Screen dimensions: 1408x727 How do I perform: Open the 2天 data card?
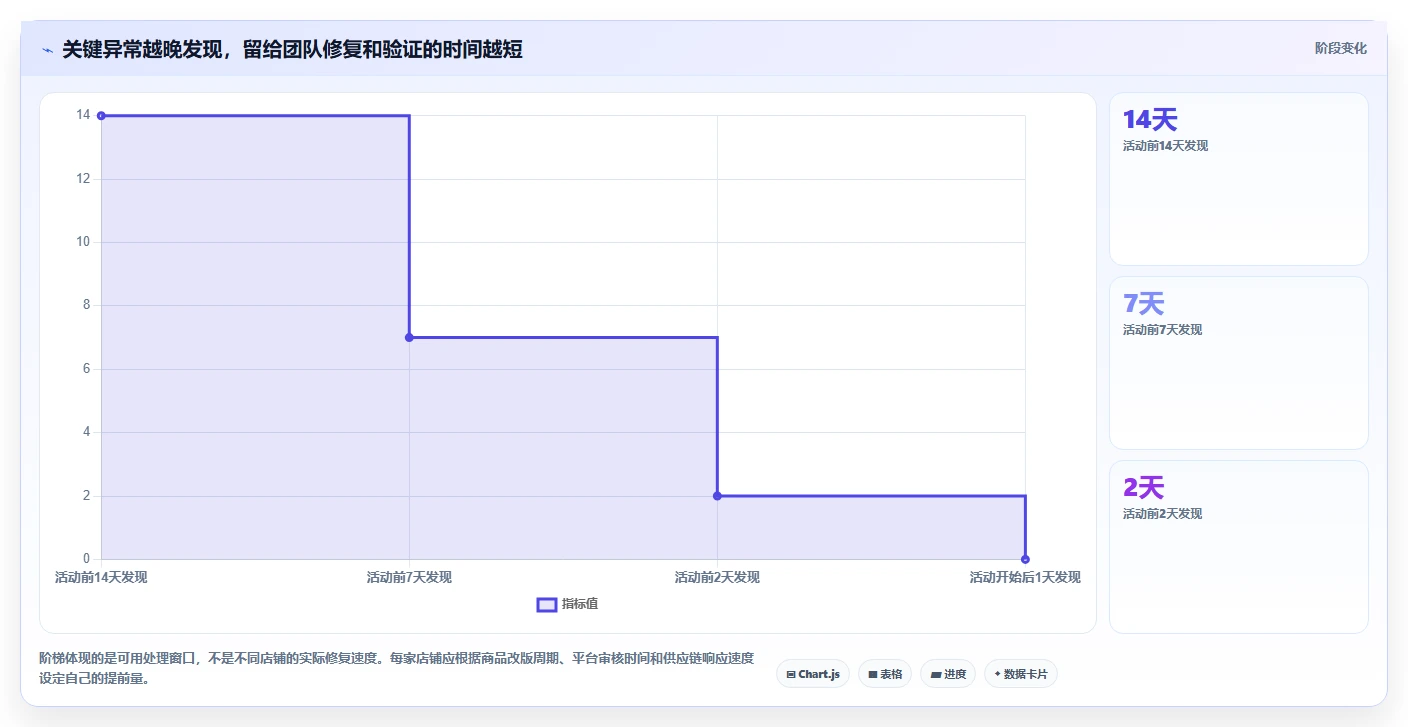click(1238, 547)
